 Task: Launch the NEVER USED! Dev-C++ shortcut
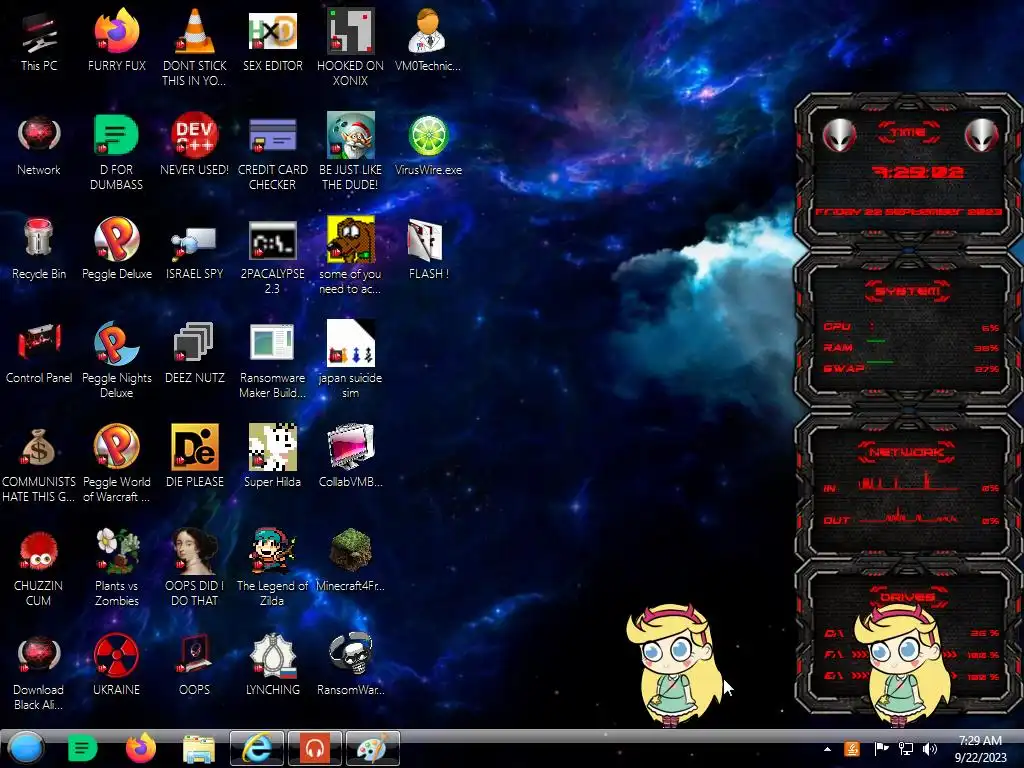(x=195, y=145)
